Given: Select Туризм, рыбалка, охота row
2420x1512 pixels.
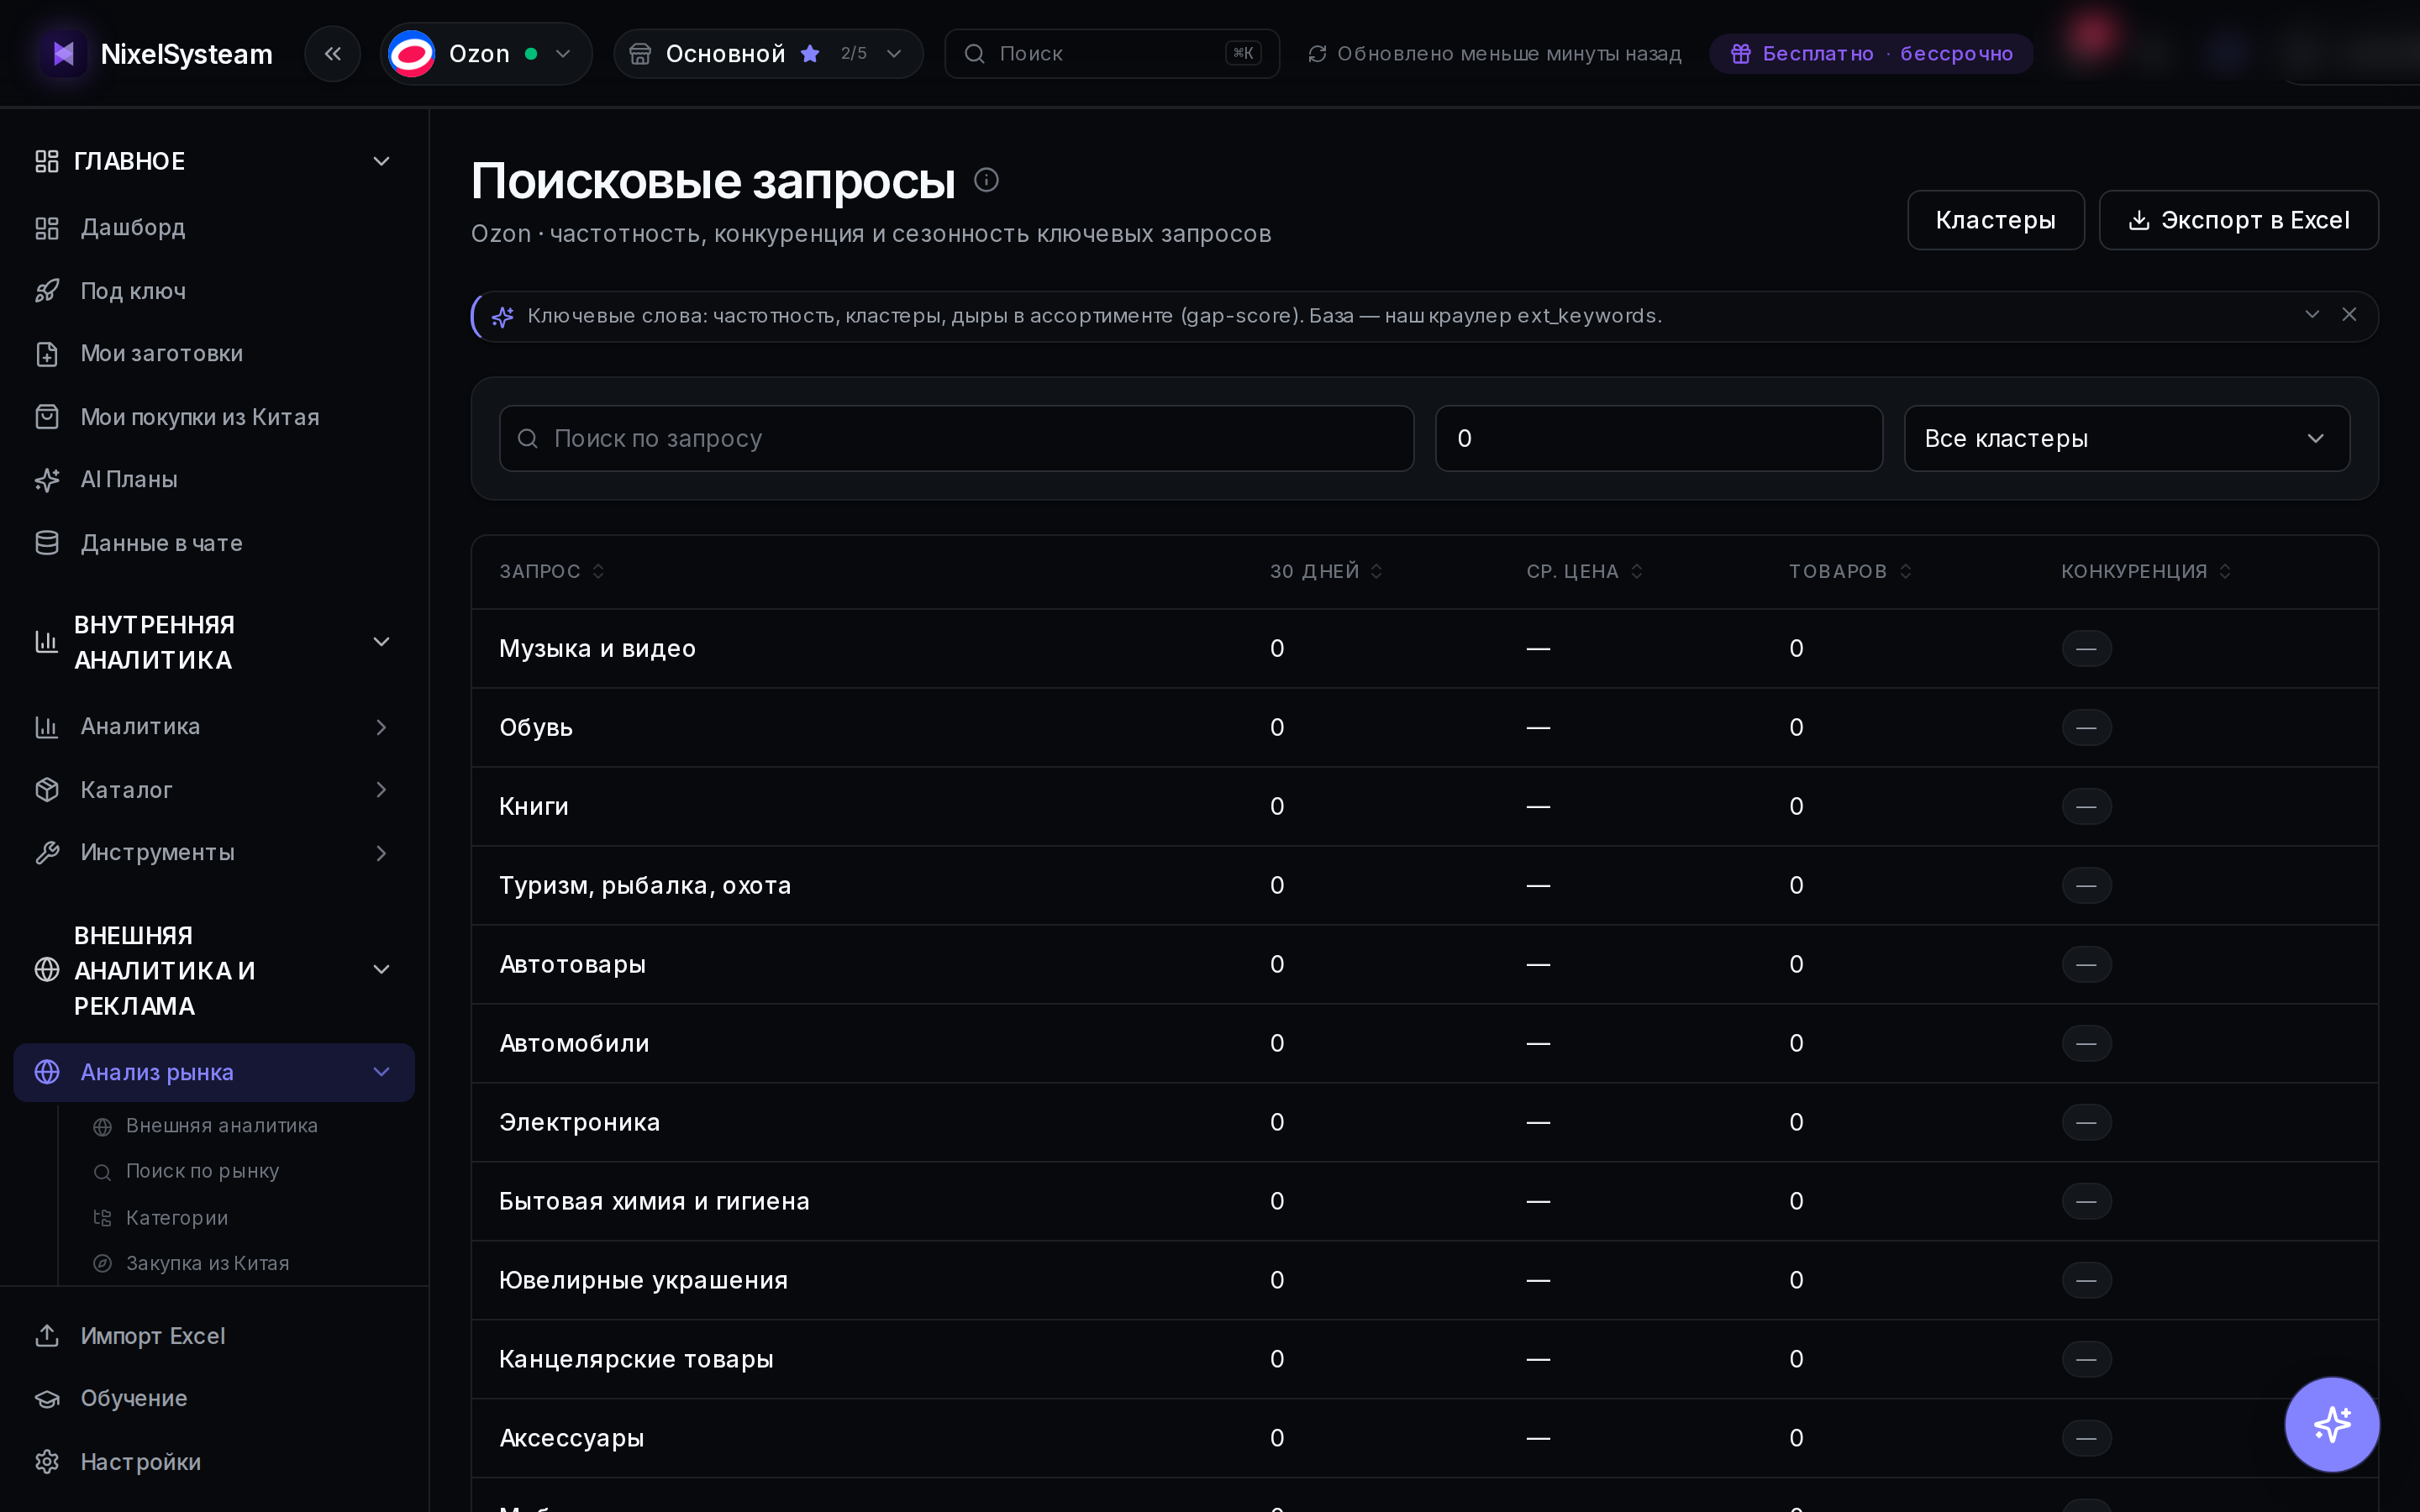Looking at the screenshot, I should click(x=1424, y=886).
